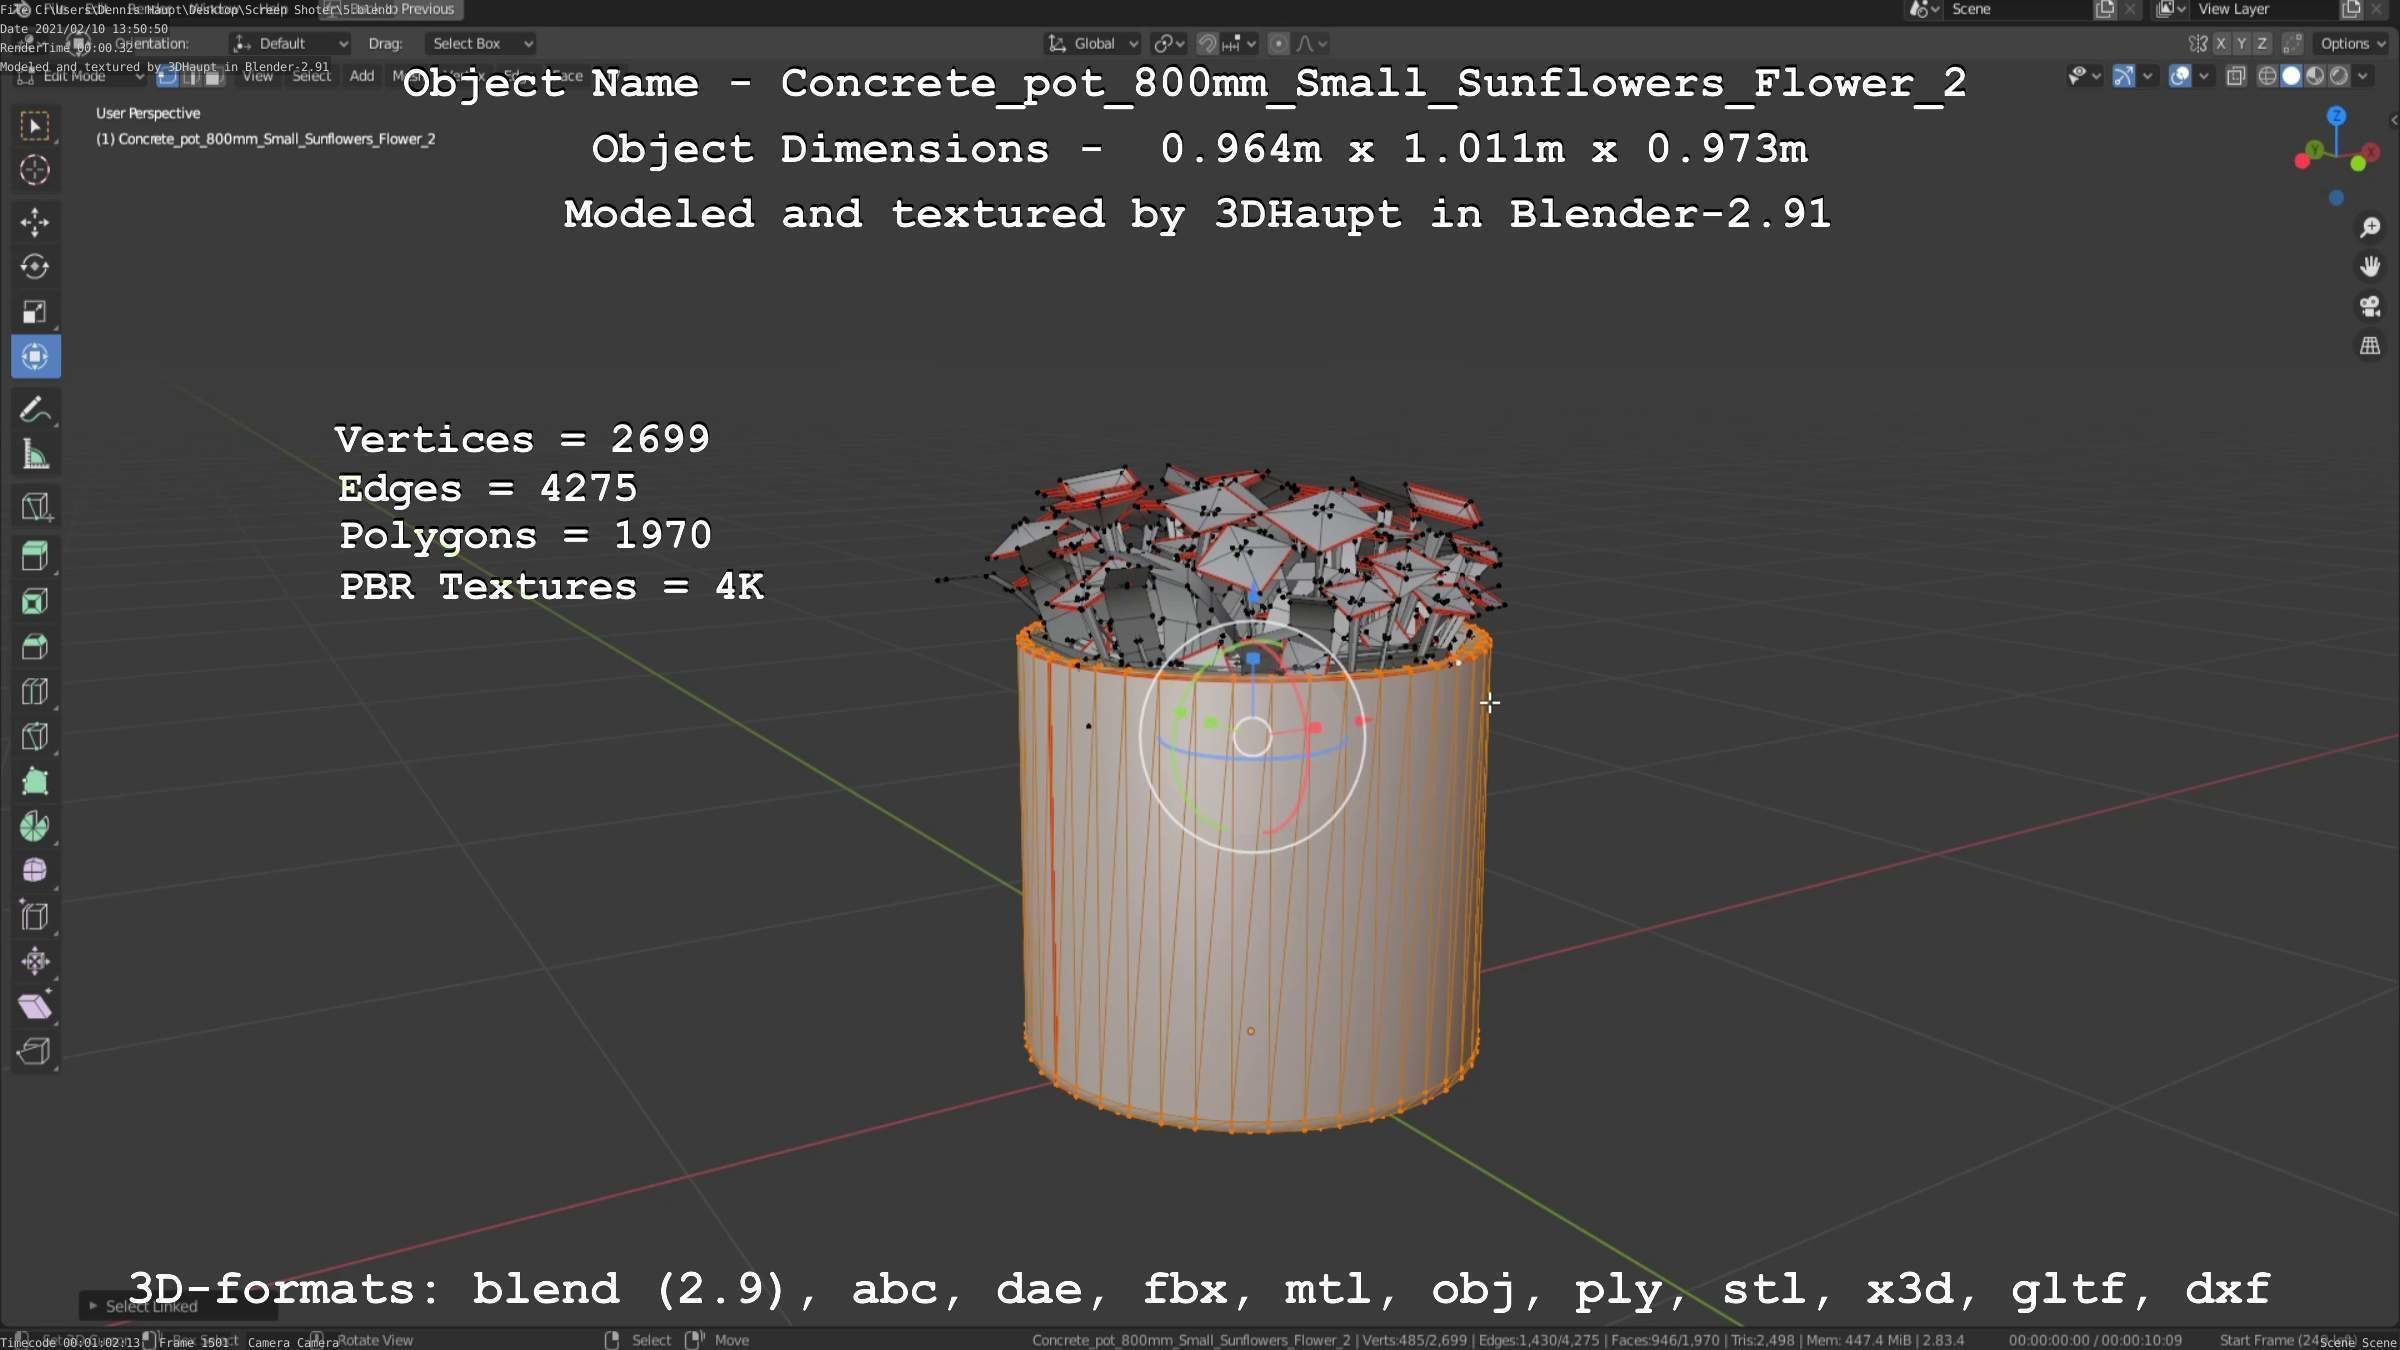This screenshot has width=2400, height=1350.
Task: Open the scene browse dropdown icon
Action: pos(1924,10)
